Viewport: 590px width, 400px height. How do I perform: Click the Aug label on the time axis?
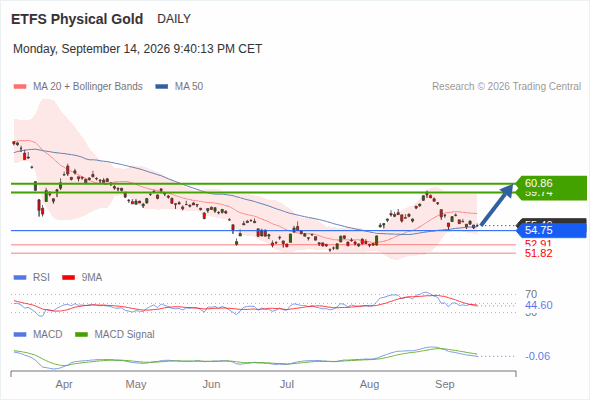coord(369,385)
